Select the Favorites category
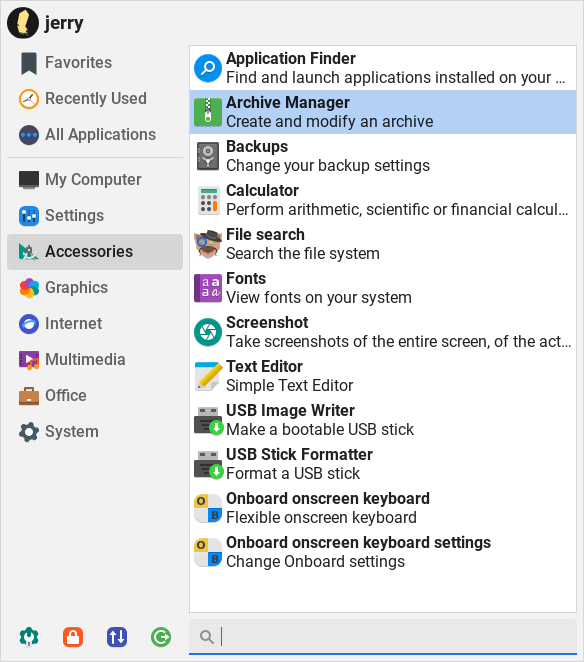584x662 pixels. [x=95, y=62]
